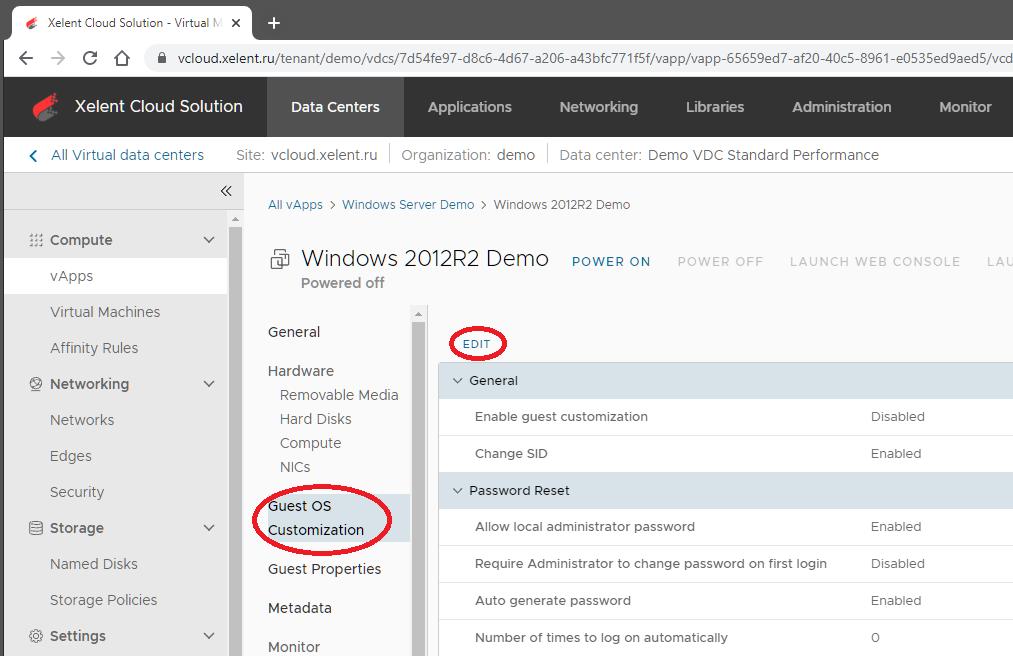Click the browser address bar URL
The height and width of the screenshot is (656, 1013).
(594, 58)
